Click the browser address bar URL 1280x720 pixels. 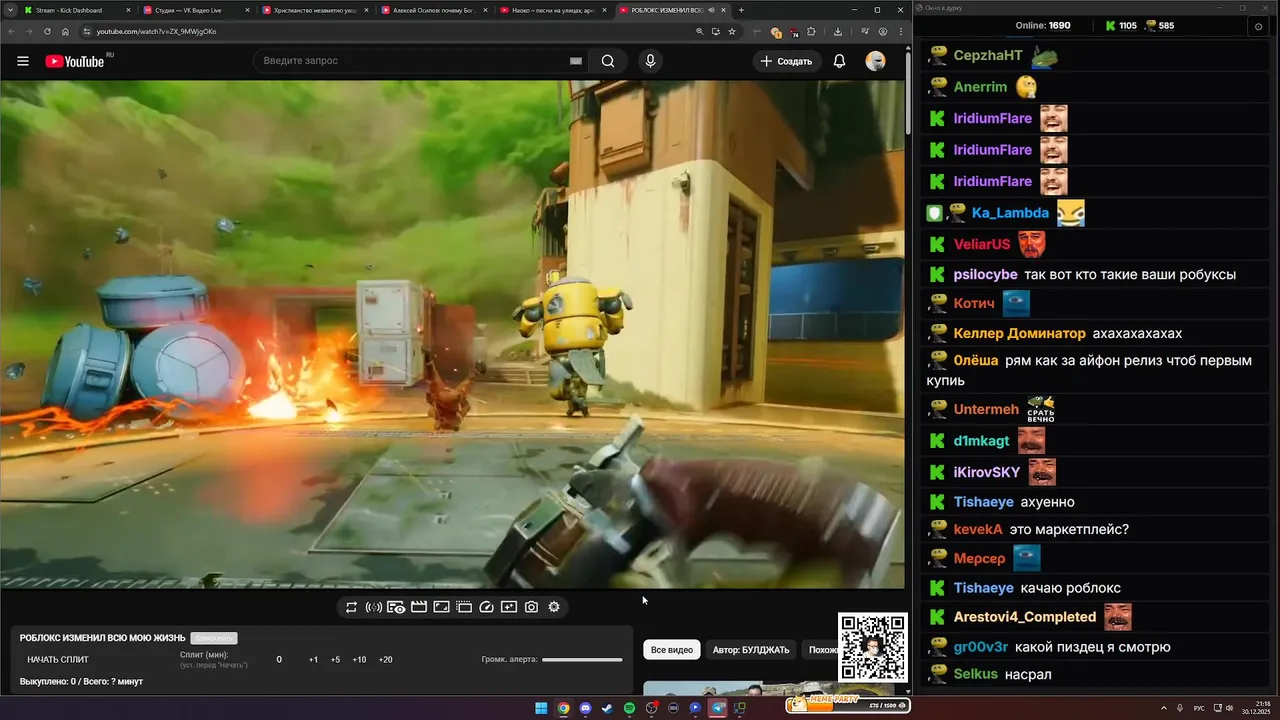[156, 31]
